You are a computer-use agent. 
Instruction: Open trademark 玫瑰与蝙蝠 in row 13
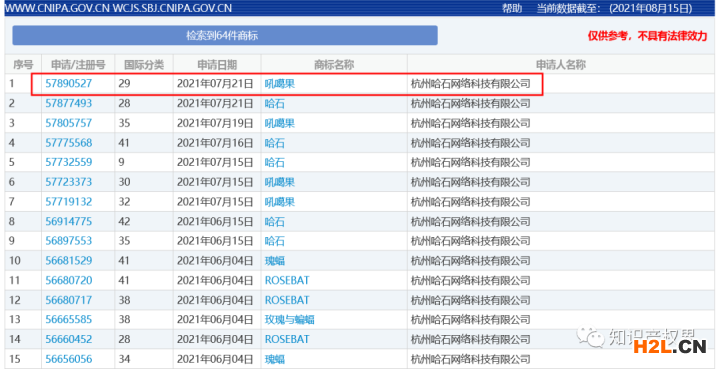click(x=290, y=319)
